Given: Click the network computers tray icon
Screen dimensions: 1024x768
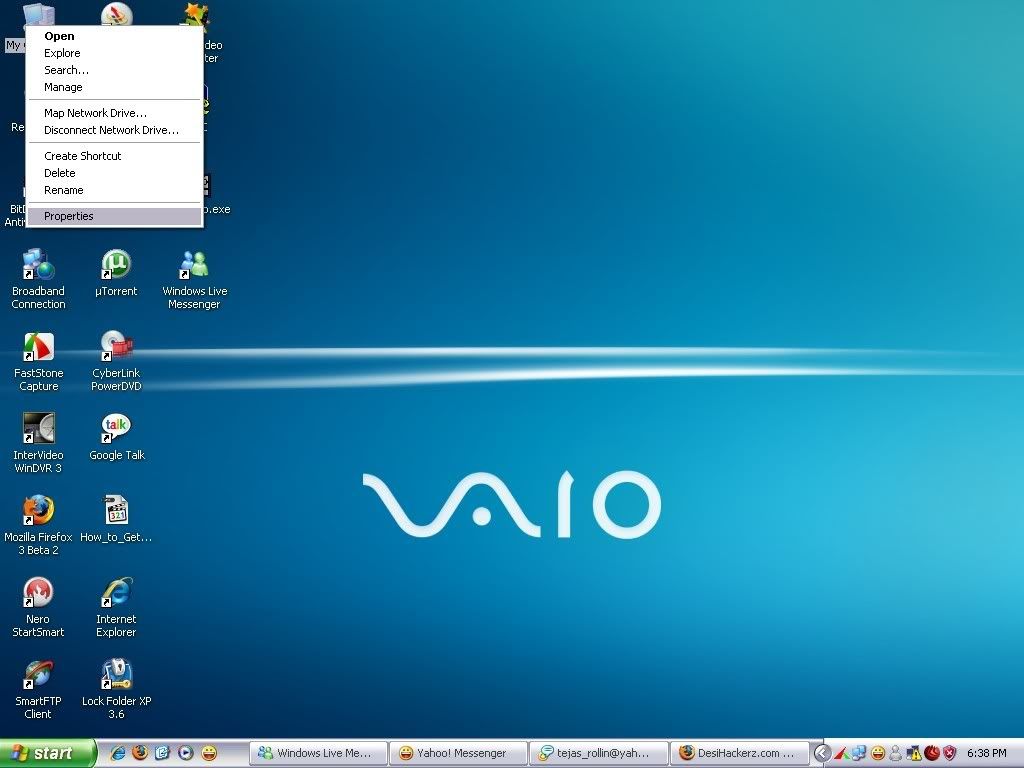Looking at the screenshot, I should [859, 753].
